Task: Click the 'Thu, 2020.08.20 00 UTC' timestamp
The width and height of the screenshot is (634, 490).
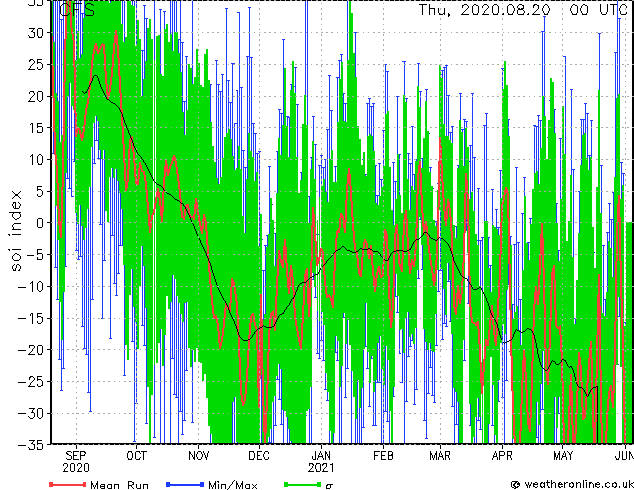Action: [523, 10]
